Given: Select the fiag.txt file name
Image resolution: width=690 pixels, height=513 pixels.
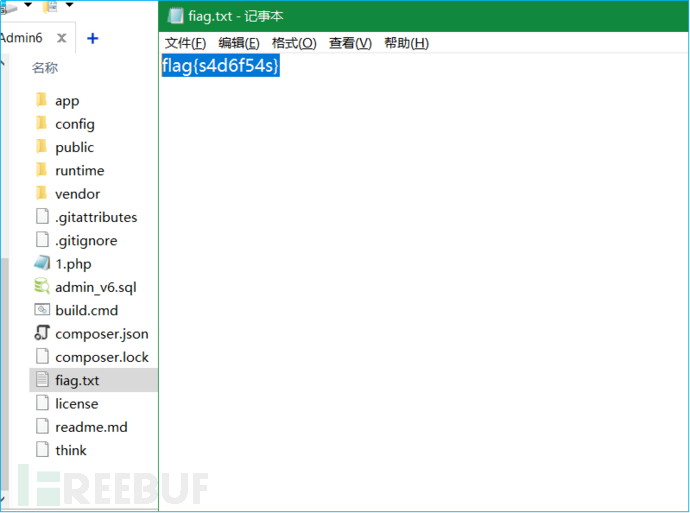Looking at the screenshot, I should click(77, 381).
